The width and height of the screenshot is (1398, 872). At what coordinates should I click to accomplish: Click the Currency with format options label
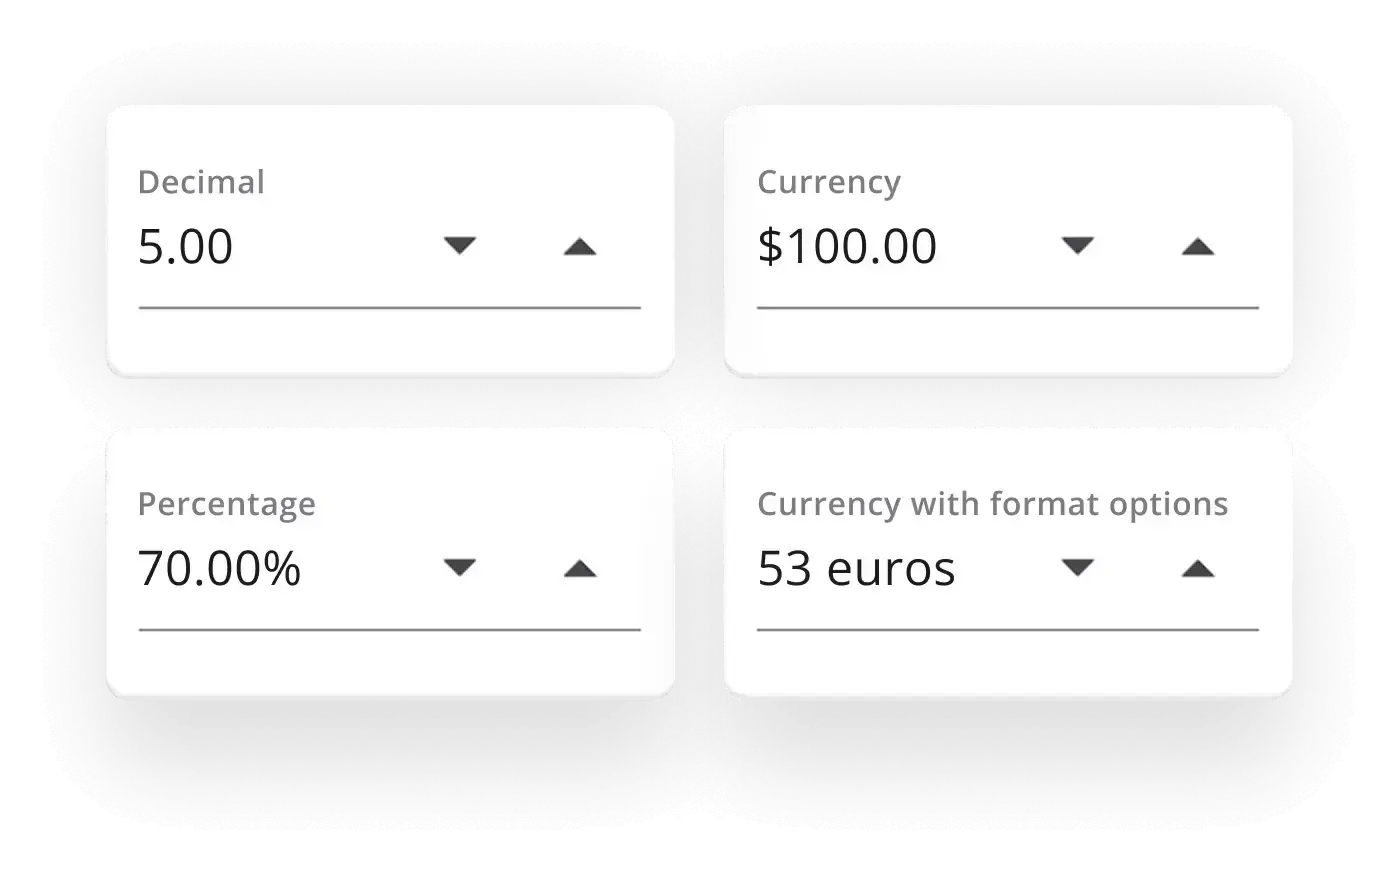pos(993,503)
